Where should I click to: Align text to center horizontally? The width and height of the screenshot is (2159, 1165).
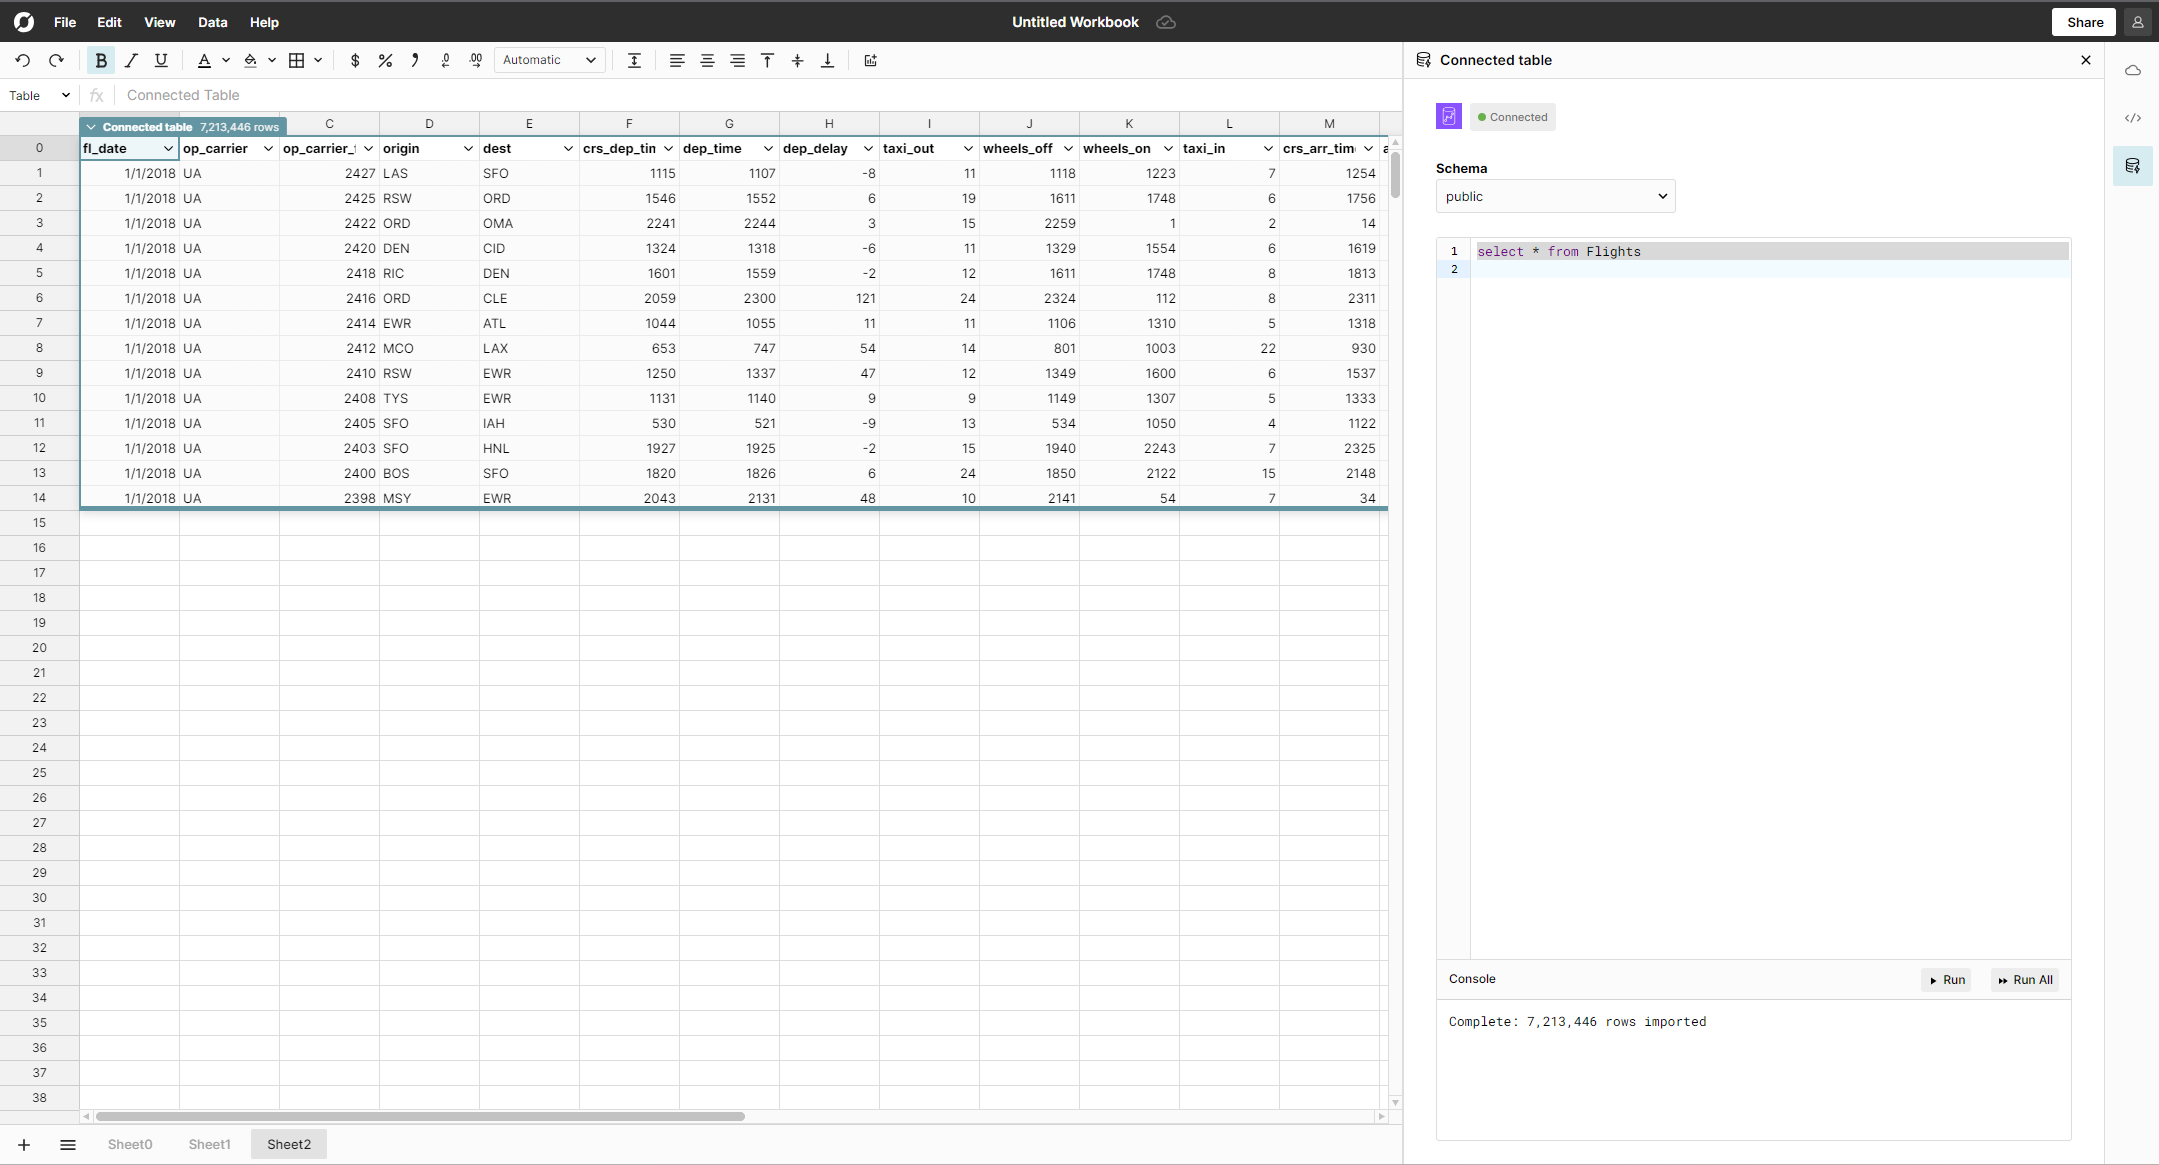707,60
